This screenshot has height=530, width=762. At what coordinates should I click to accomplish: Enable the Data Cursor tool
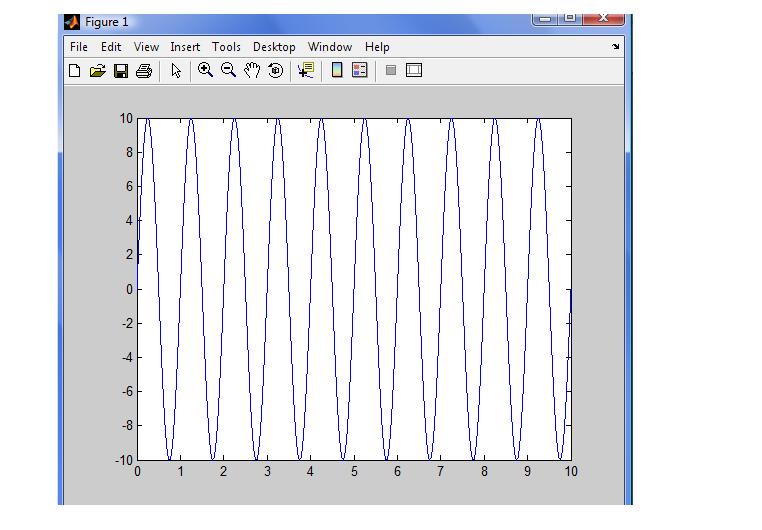(306, 70)
